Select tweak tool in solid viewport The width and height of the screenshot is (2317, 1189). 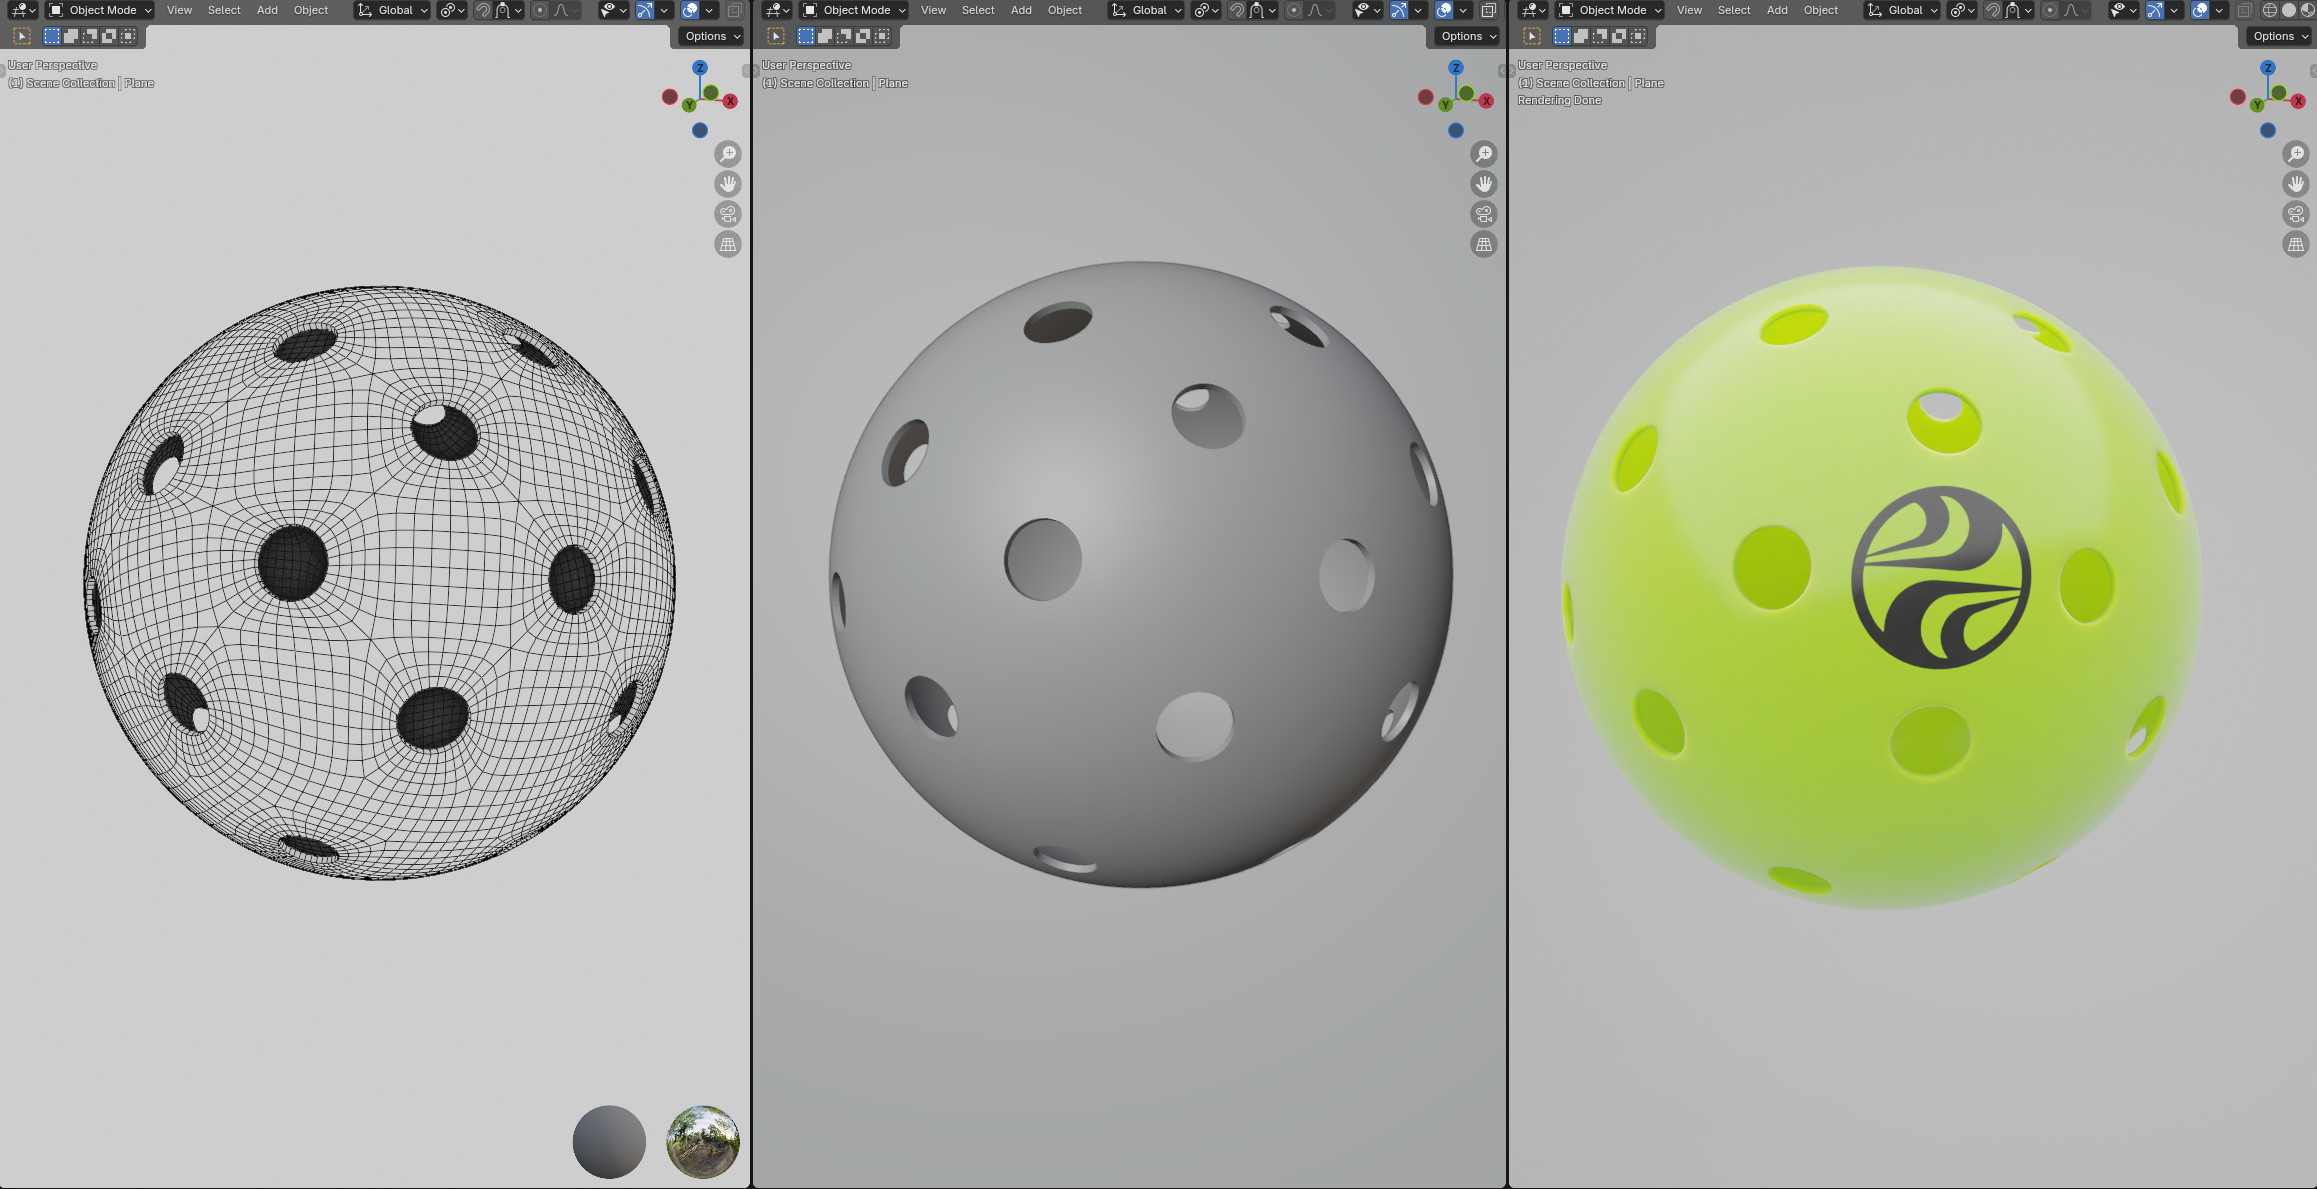(776, 36)
